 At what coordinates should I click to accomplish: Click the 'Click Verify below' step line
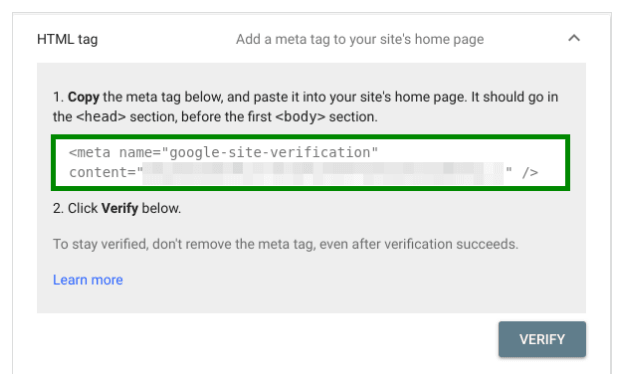pyautogui.click(x=117, y=208)
